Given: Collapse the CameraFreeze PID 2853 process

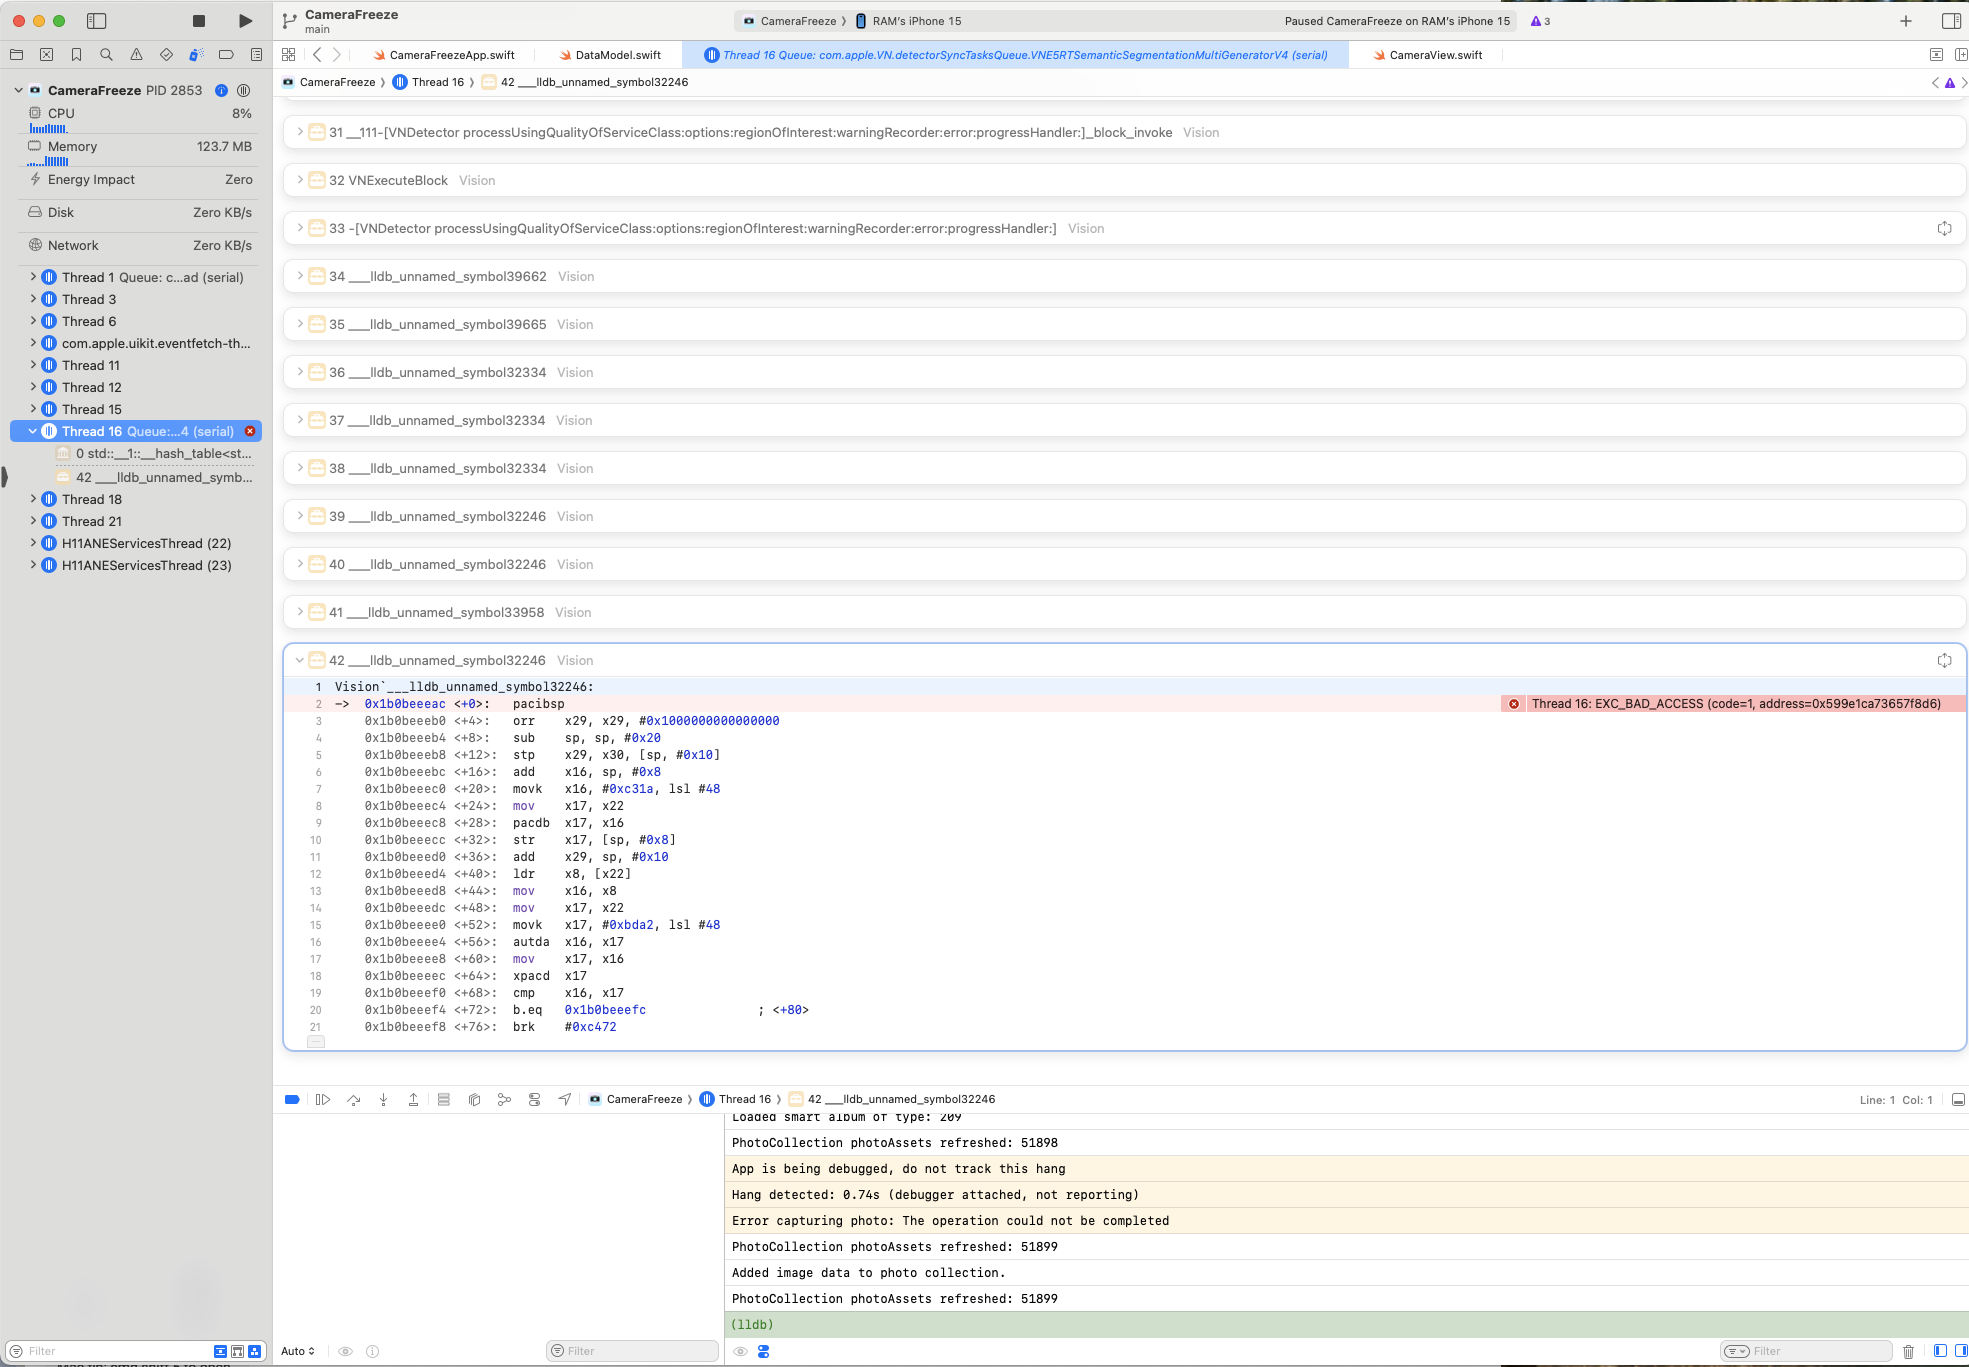Looking at the screenshot, I should (x=19, y=90).
